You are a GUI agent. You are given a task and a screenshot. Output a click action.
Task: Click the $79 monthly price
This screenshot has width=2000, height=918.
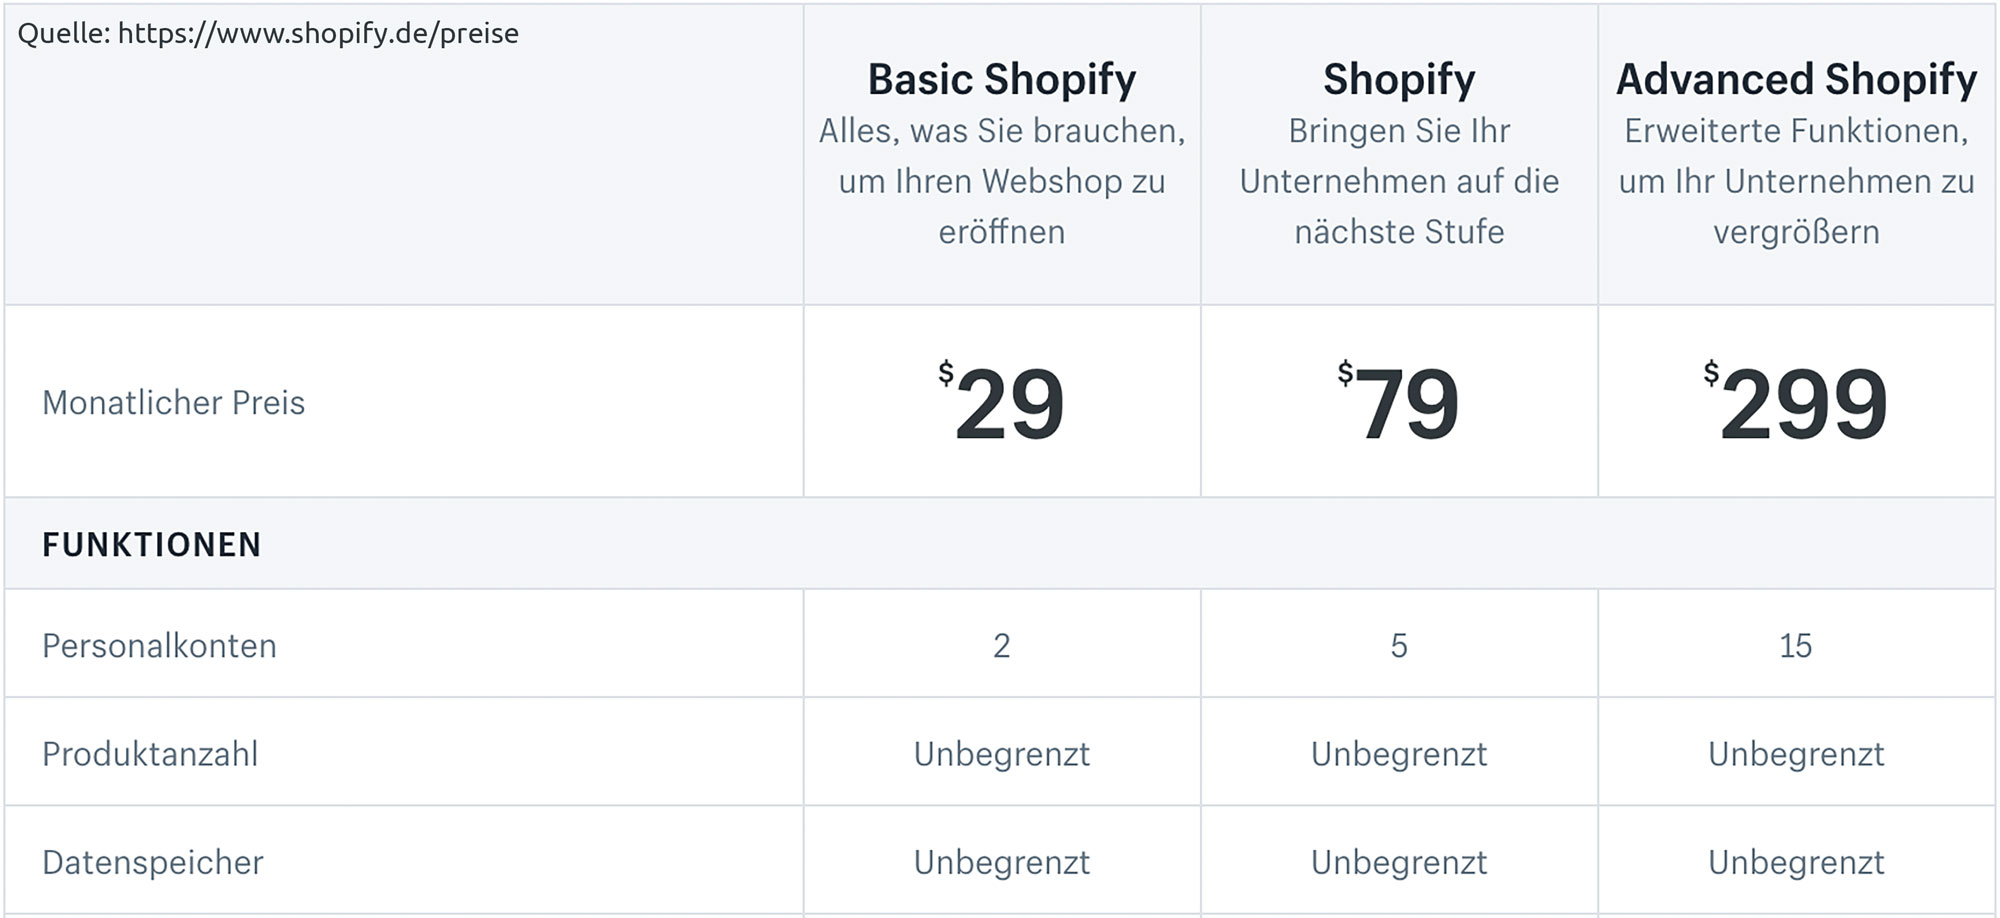tap(1399, 402)
